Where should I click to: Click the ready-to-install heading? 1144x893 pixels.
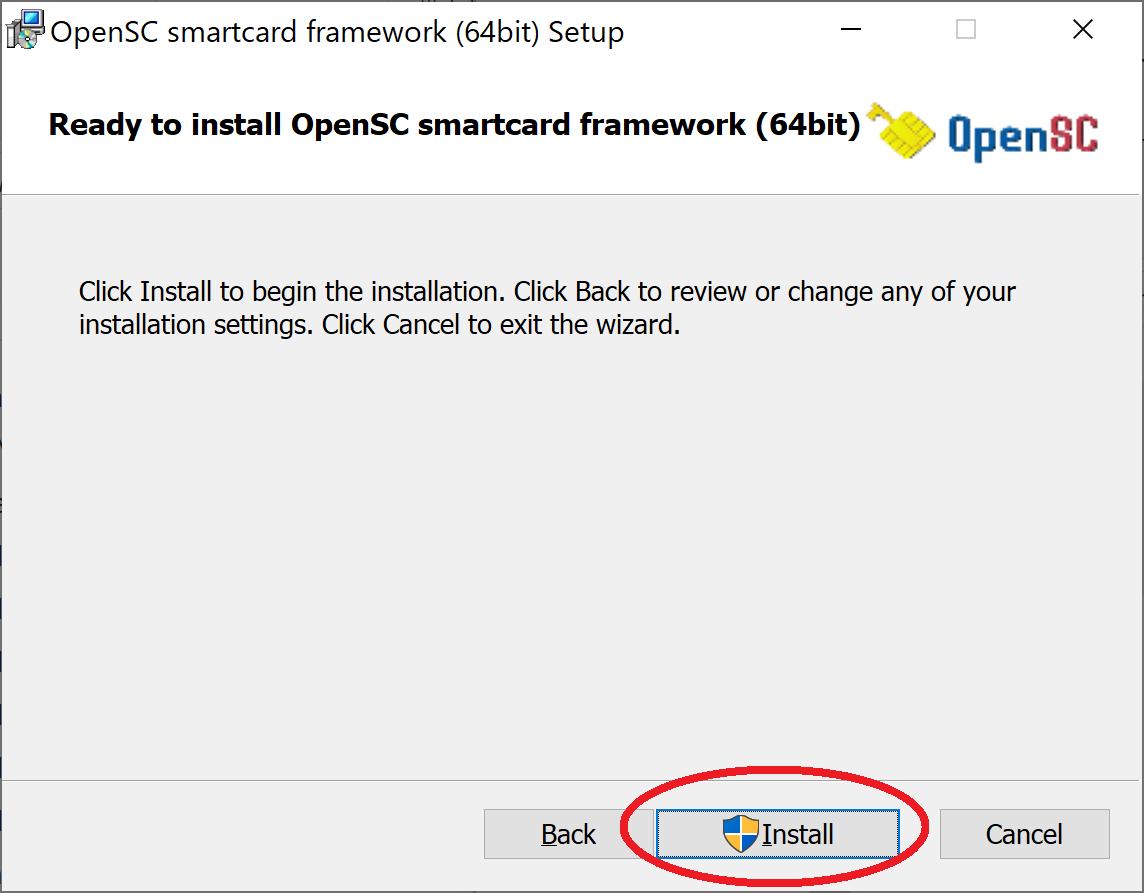point(455,124)
